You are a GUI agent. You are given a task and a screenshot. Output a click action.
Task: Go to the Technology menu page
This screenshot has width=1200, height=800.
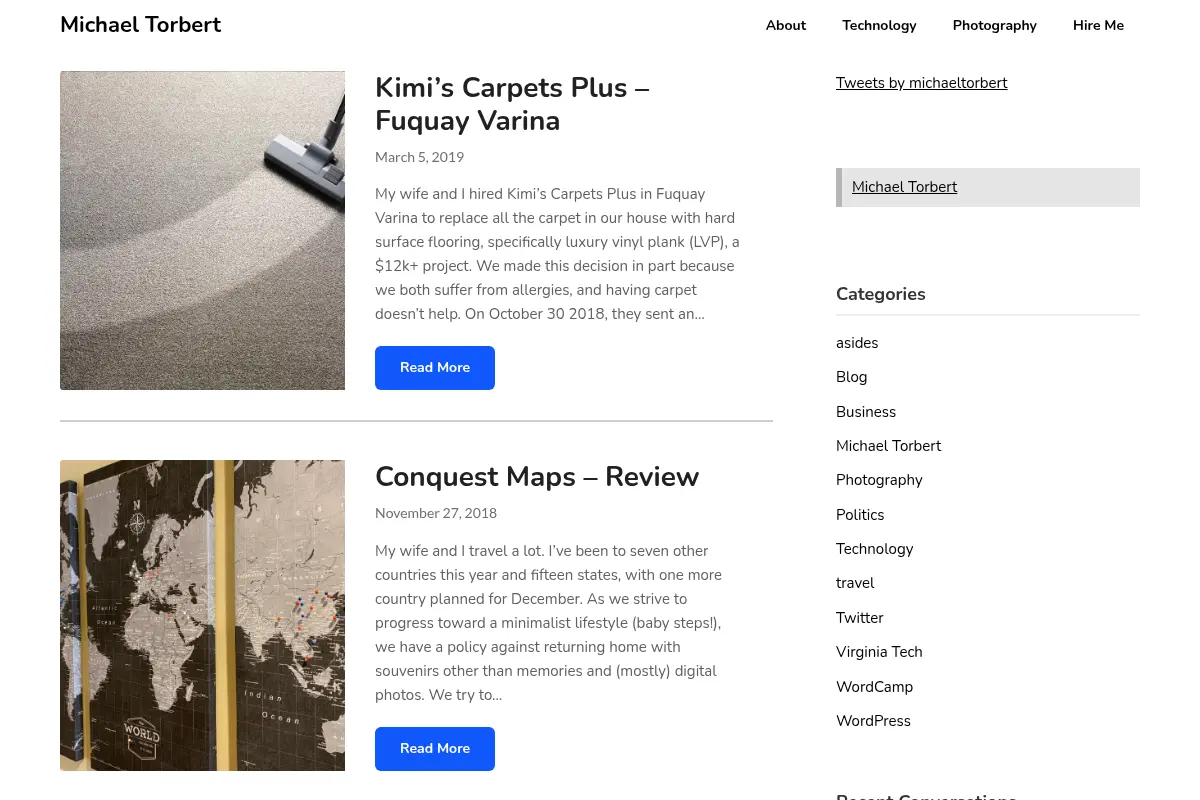click(879, 25)
